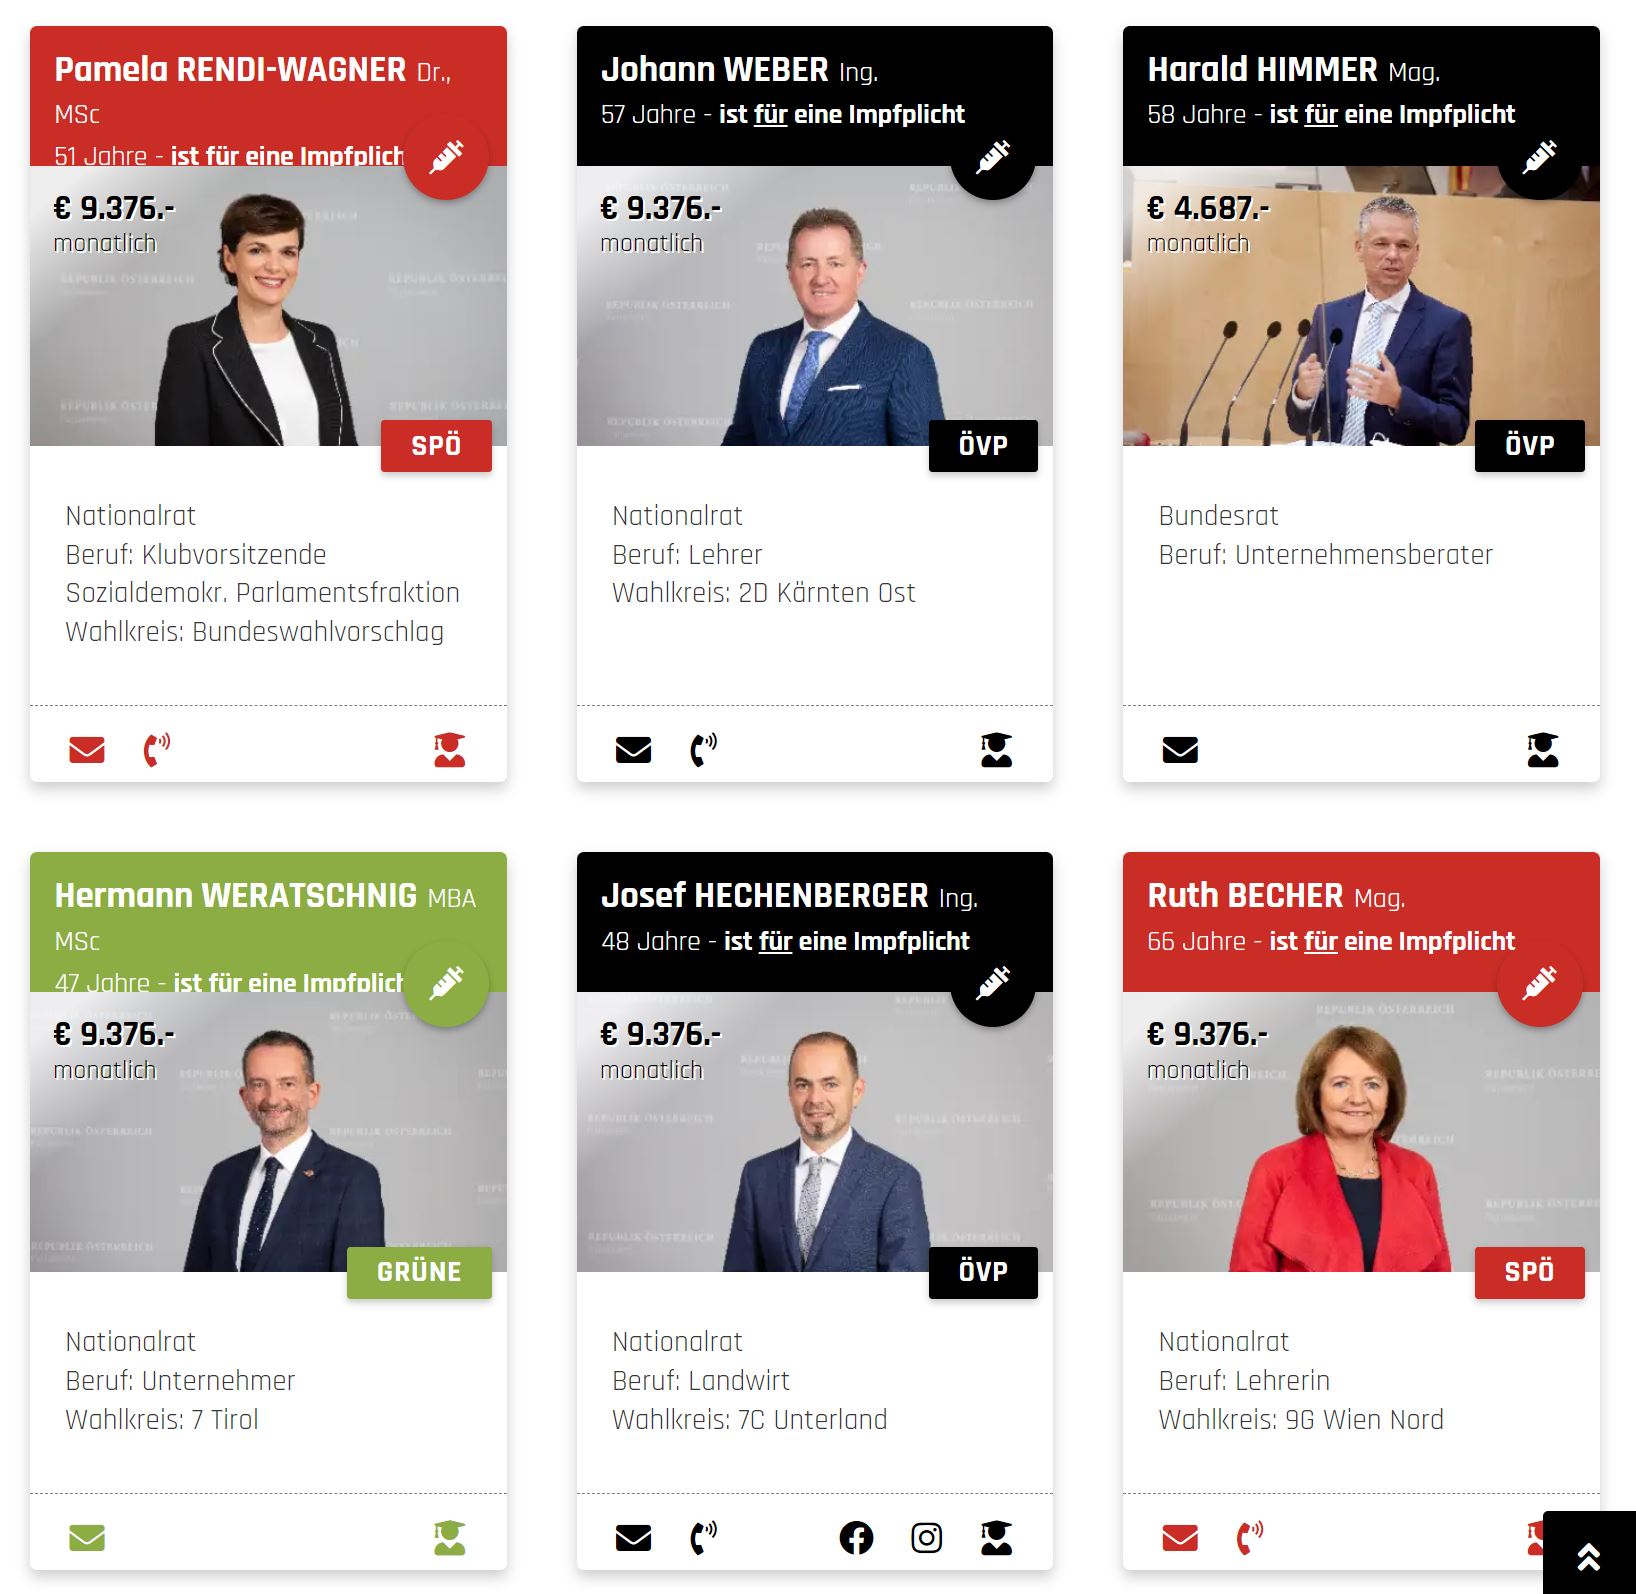The width and height of the screenshot is (1636, 1594).
Task: Click ÖVP badge on Harald Himmer's card
Action: point(1530,446)
